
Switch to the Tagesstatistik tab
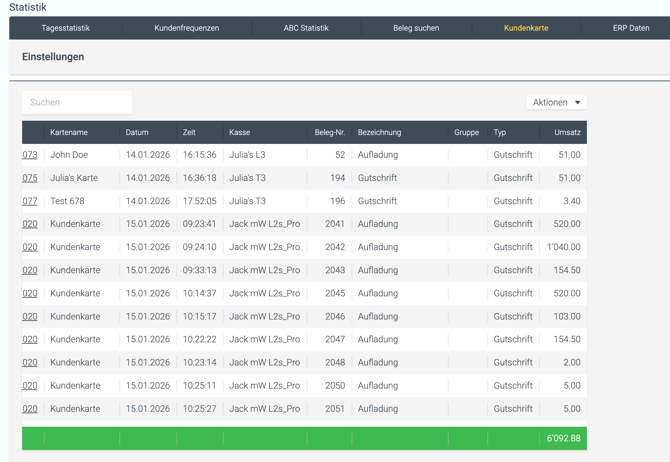click(x=65, y=28)
